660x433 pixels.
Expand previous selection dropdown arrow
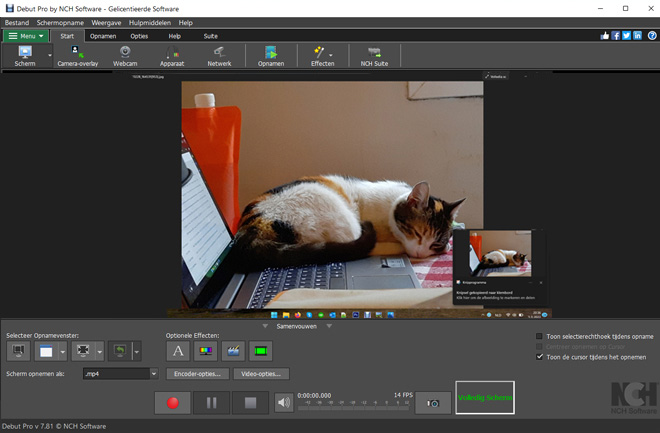click(136, 351)
